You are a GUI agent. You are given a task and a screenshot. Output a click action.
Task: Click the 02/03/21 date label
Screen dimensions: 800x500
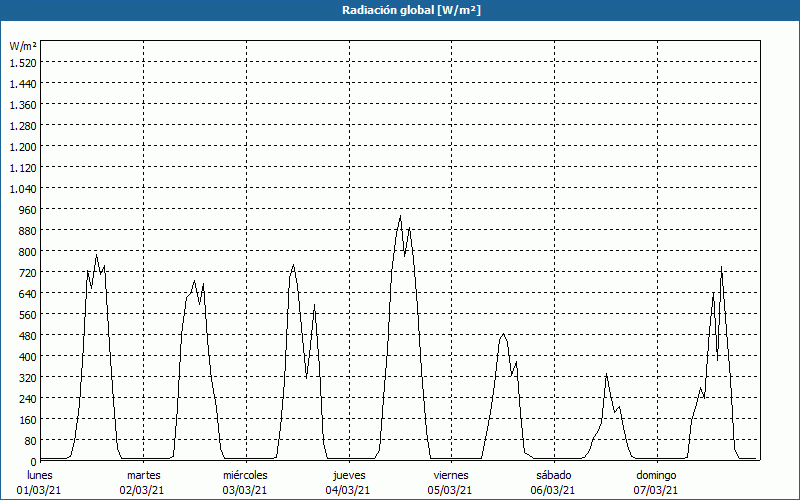142,490
